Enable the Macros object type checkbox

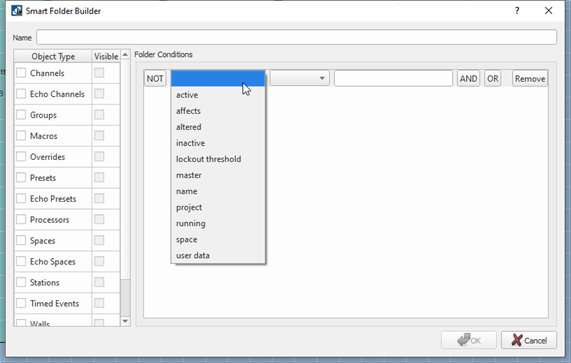click(21, 136)
